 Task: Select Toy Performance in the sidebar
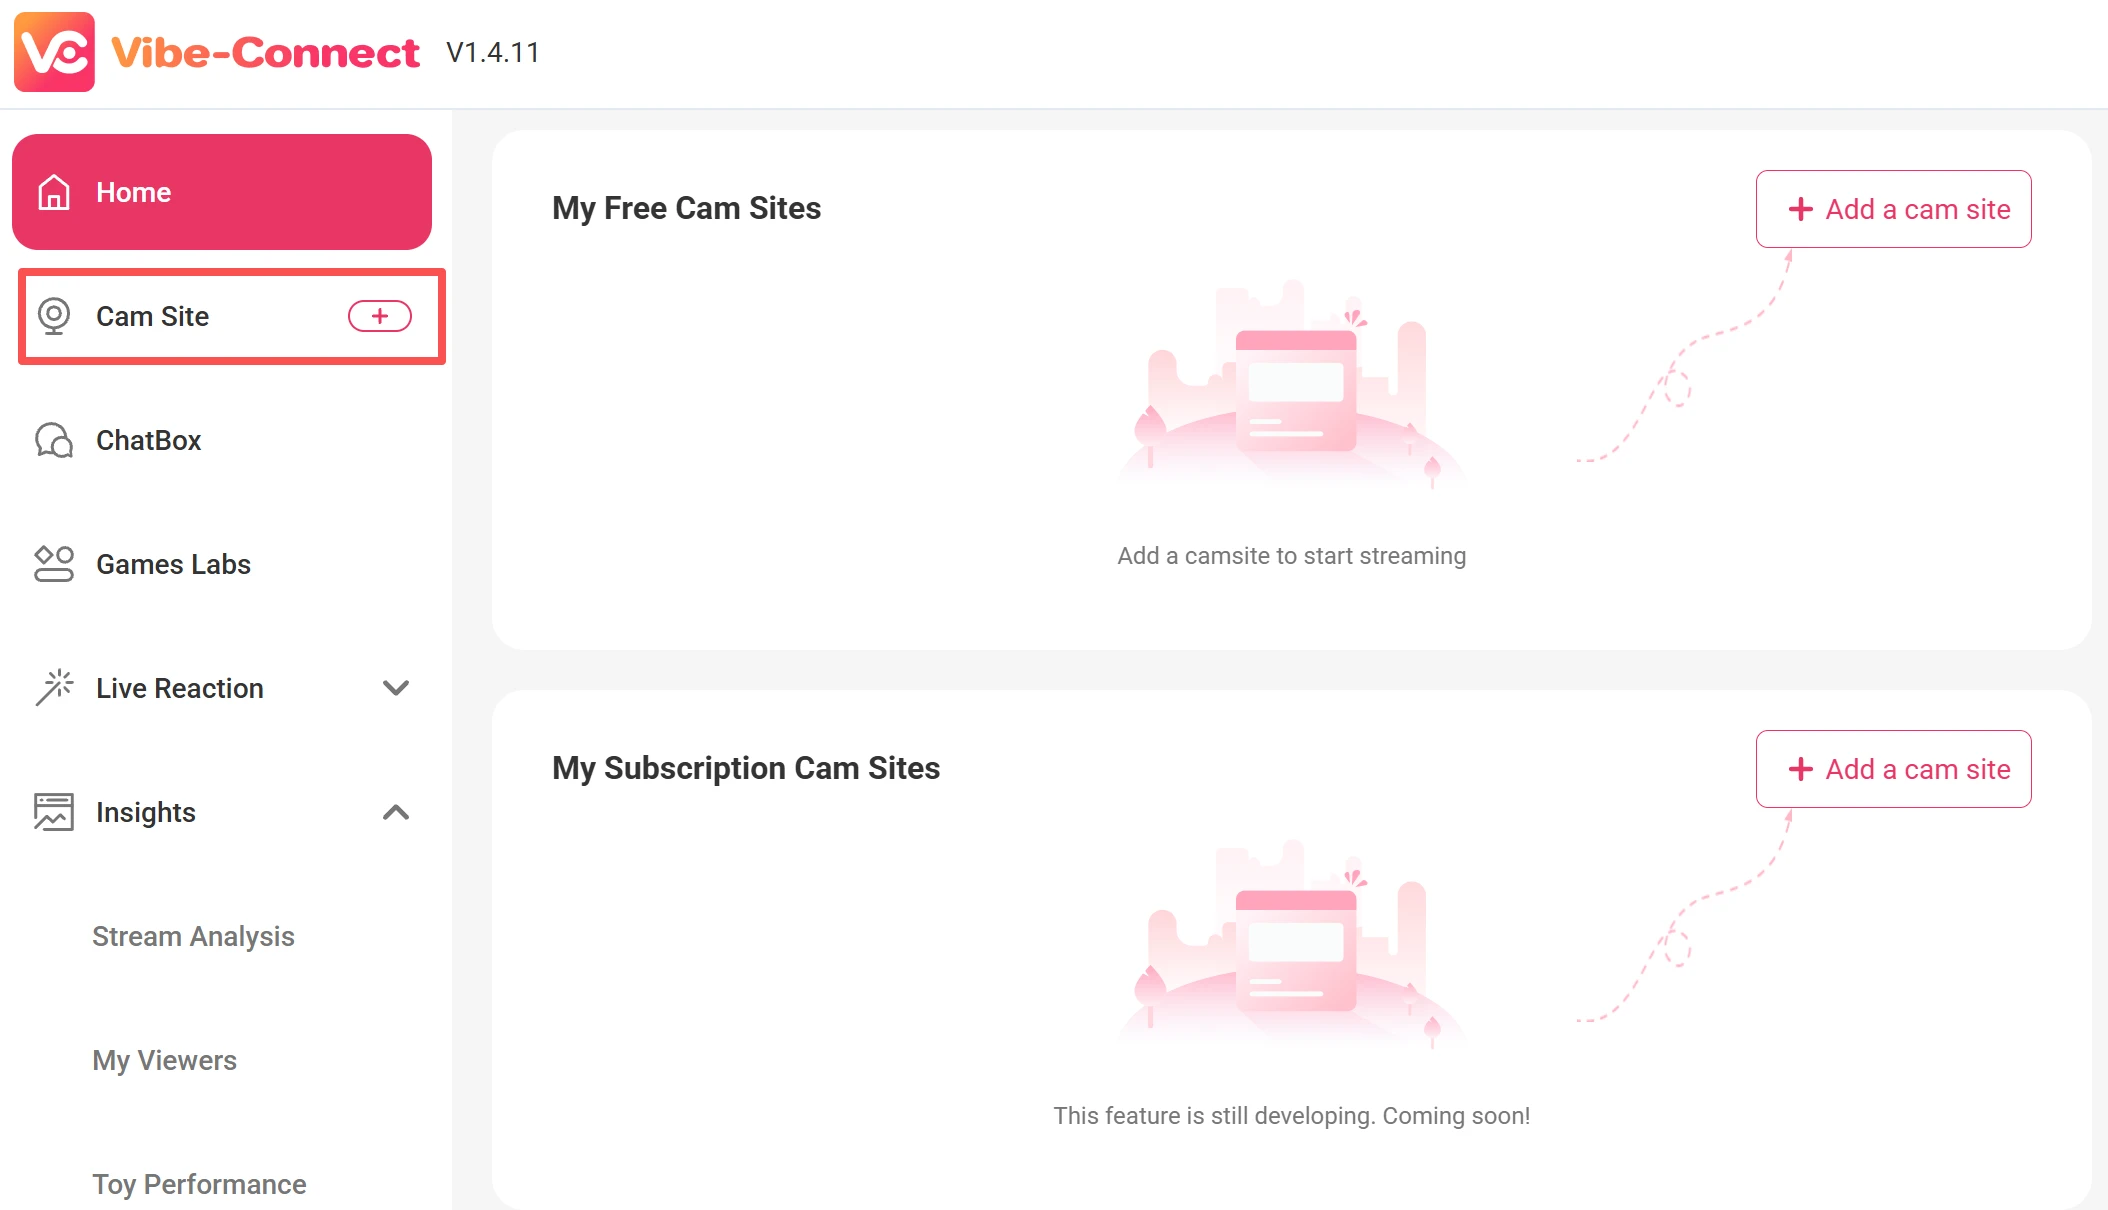(199, 1184)
